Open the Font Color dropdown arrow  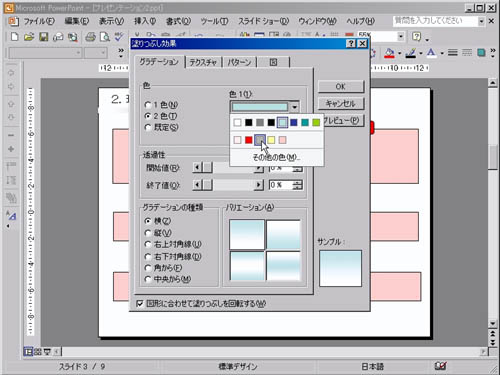click(442, 53)
